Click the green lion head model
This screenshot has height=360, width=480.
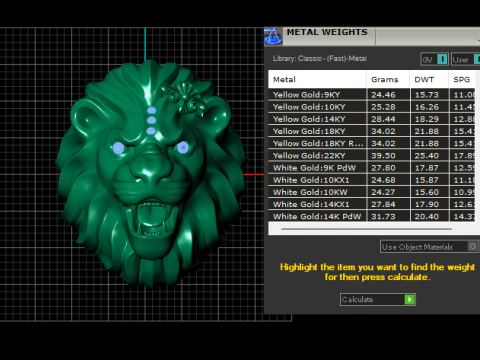tap(152, 173)
